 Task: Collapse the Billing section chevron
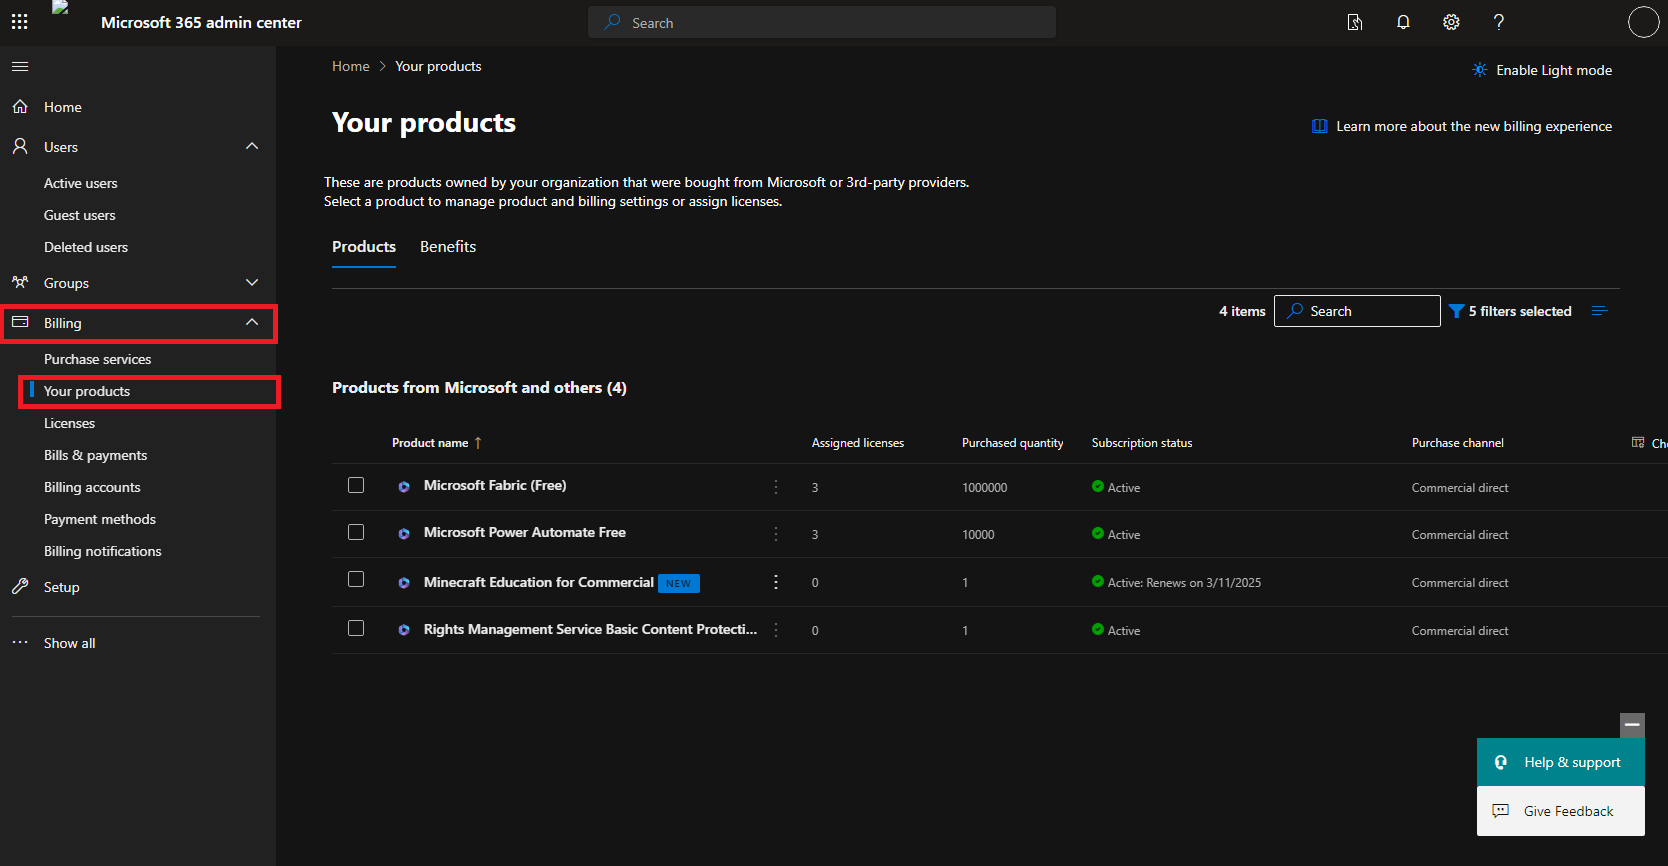(252, 322)
